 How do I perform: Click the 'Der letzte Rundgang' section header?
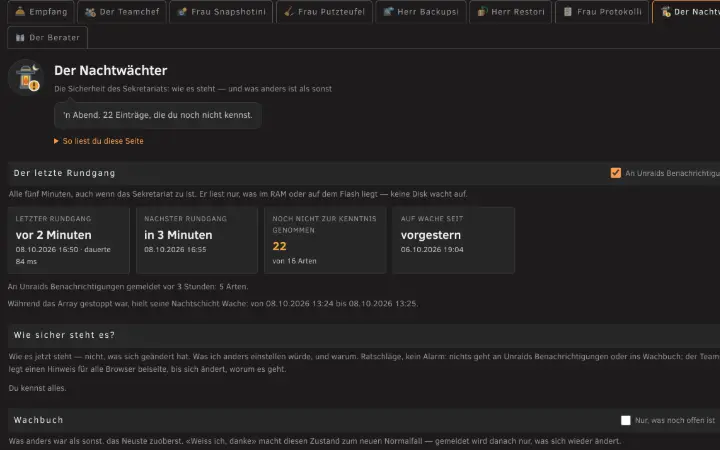point(64,173)
